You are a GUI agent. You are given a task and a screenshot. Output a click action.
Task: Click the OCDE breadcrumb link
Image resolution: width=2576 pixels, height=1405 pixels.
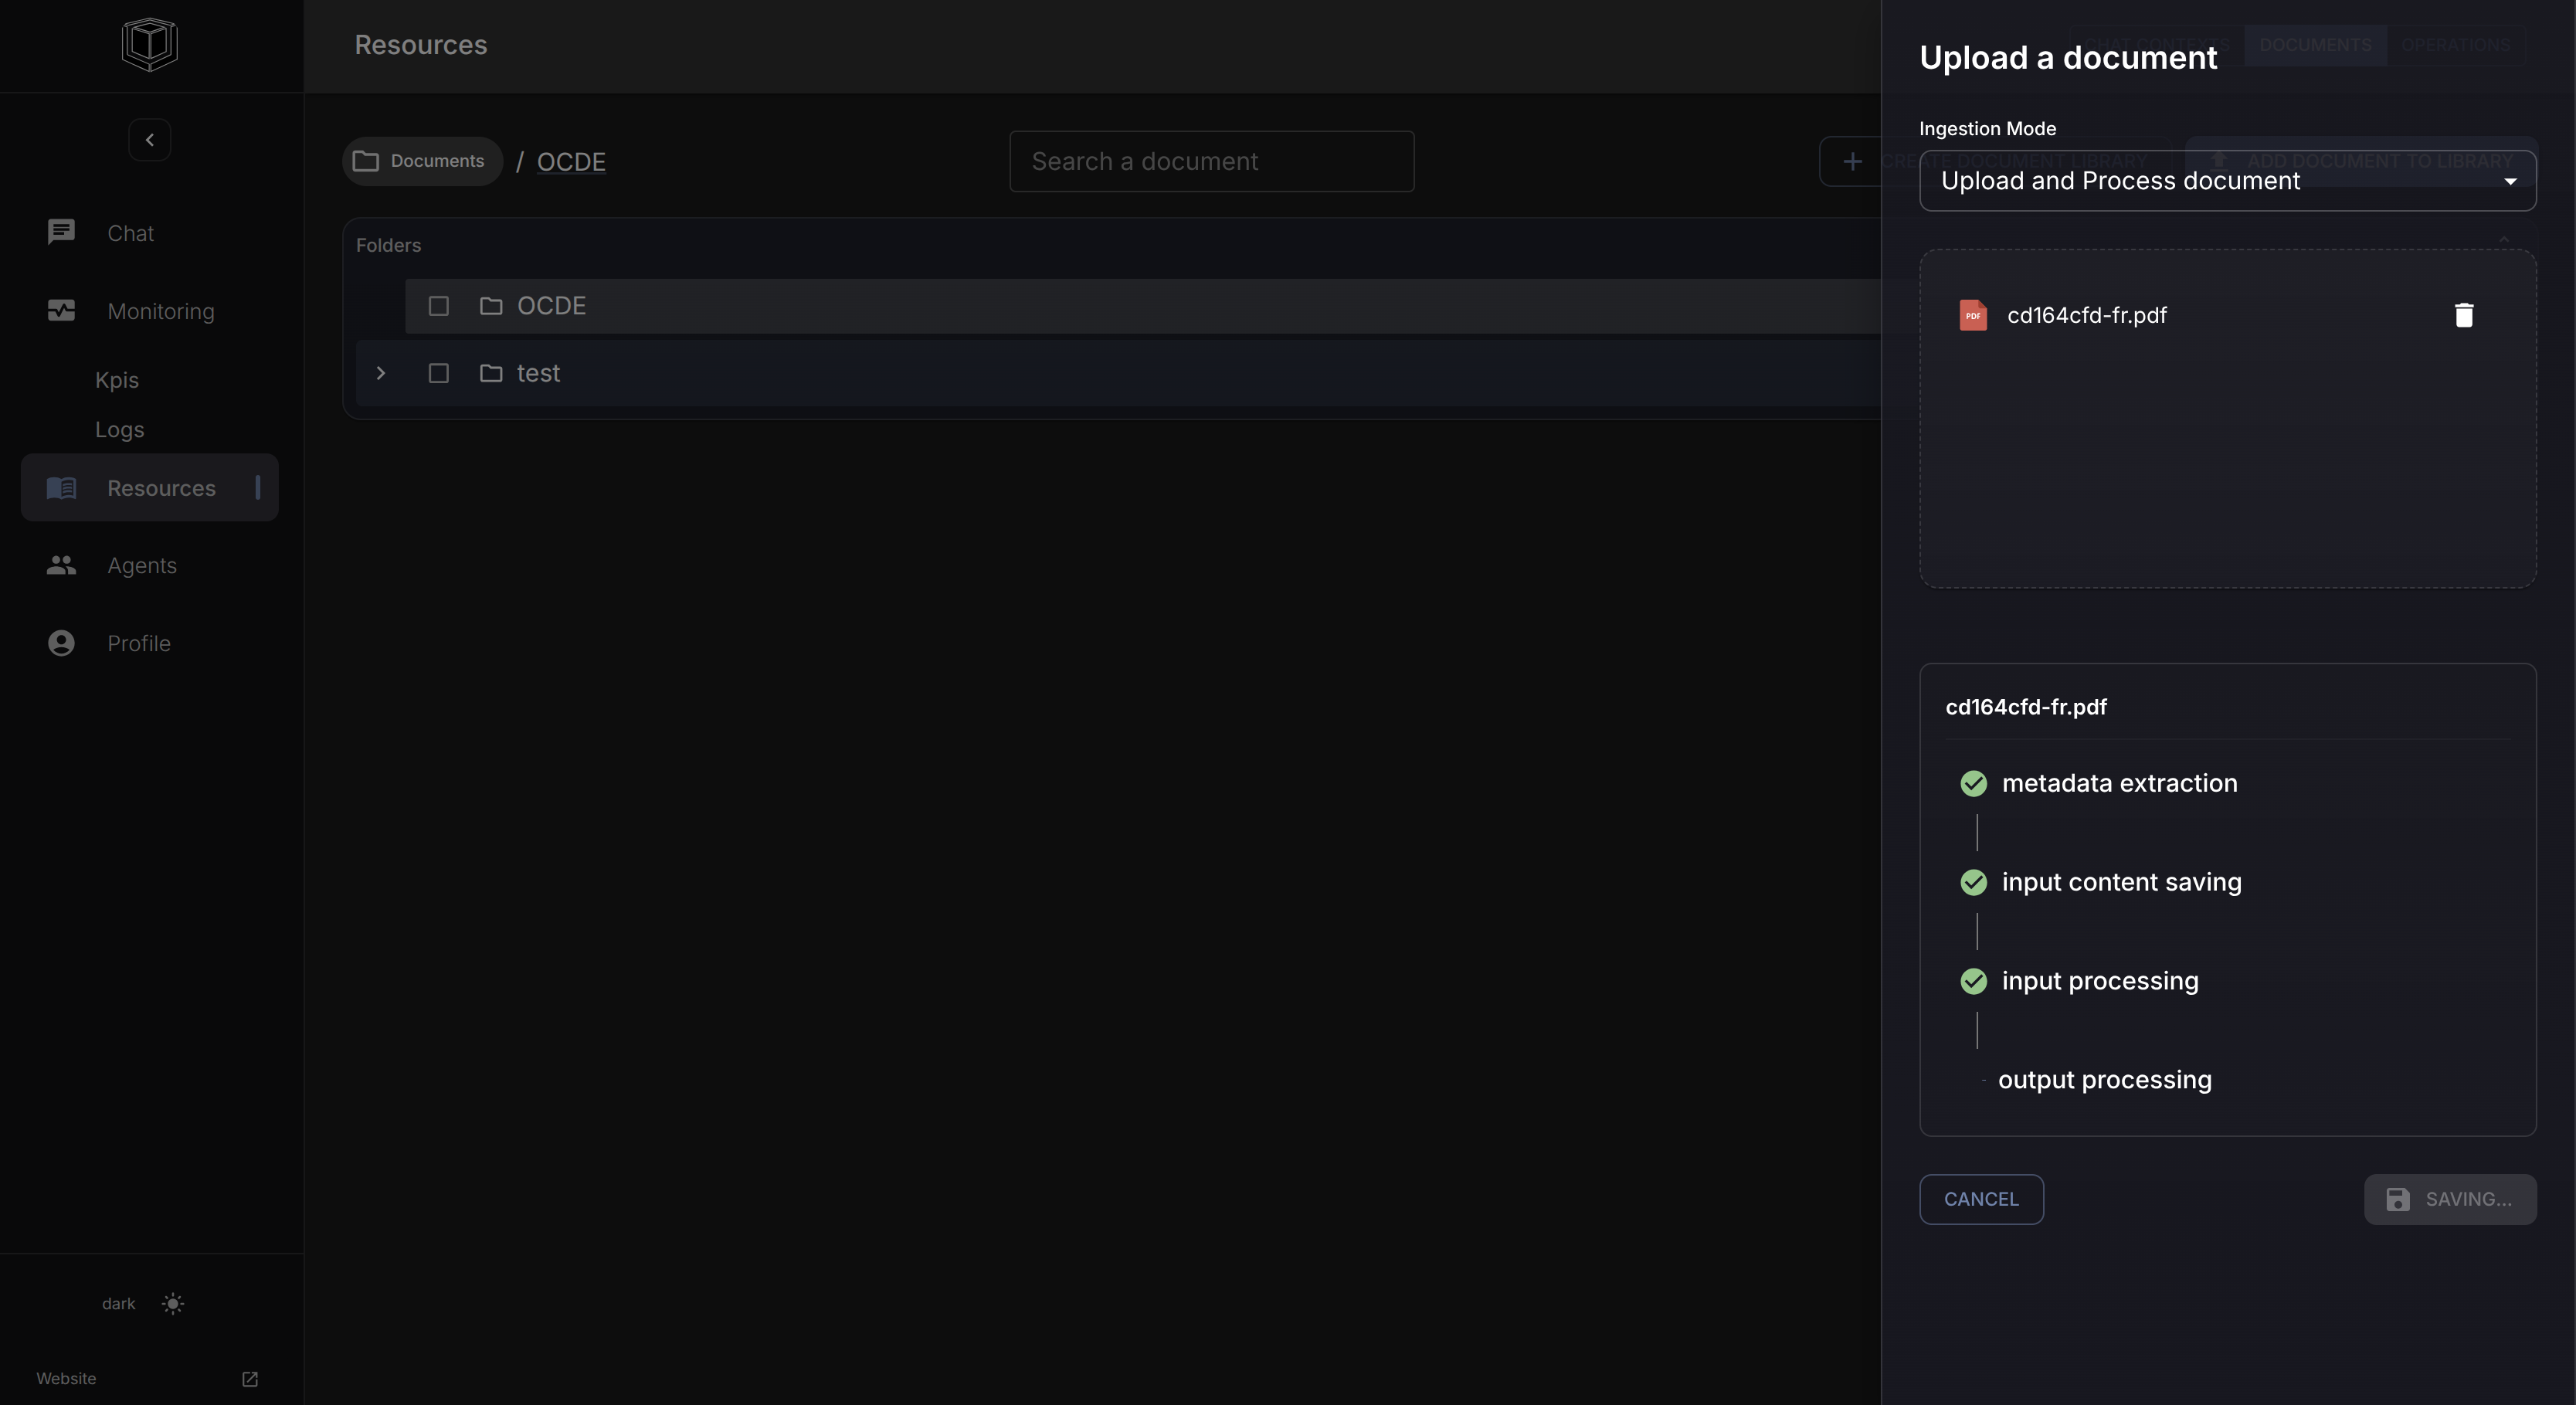[x=570, y=162]
